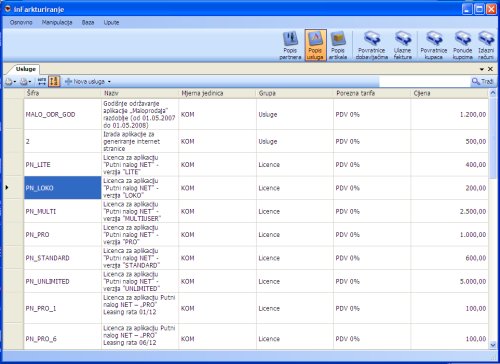
Task: Click price cell 400,00
Action: point(449,165)
